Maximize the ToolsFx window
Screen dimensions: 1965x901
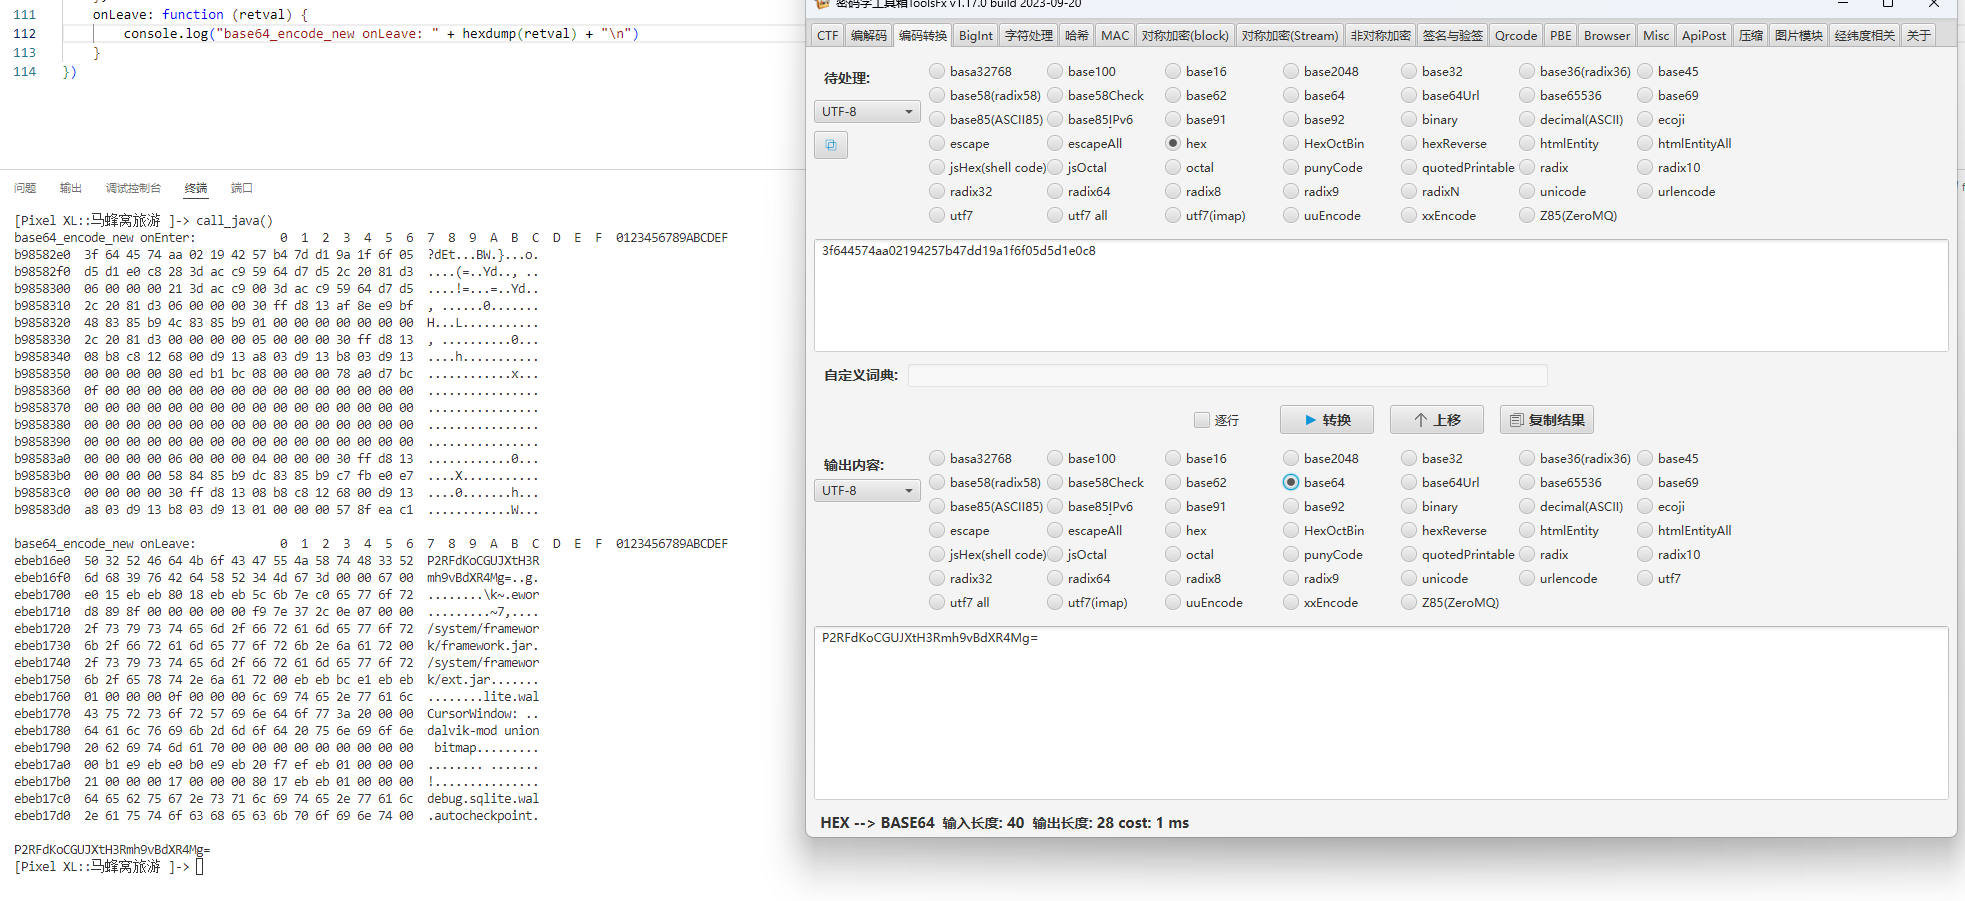click(x=1888, y=5)
